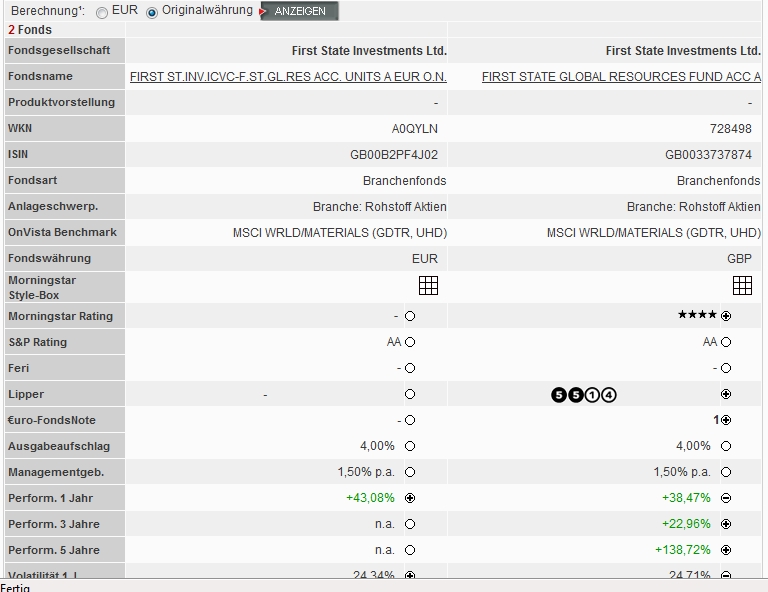
Task: Click the four-star Morningstar rating stars
Action: 696,316
